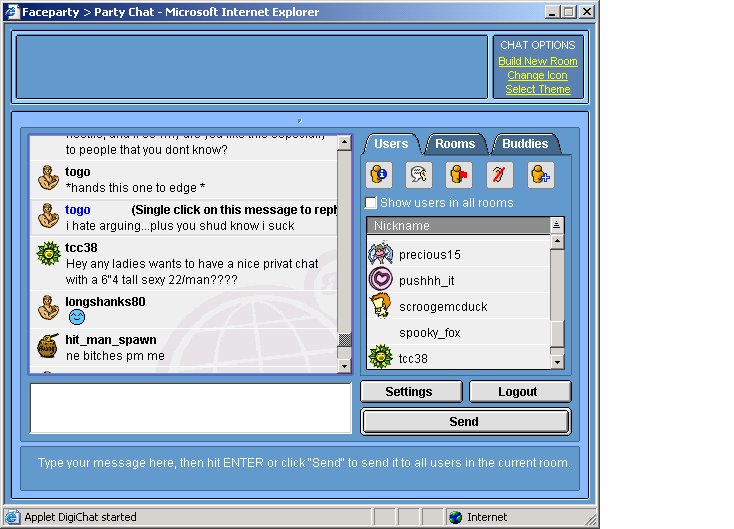Click the flag user icon
Screen dimensions: 734x529
459,175
